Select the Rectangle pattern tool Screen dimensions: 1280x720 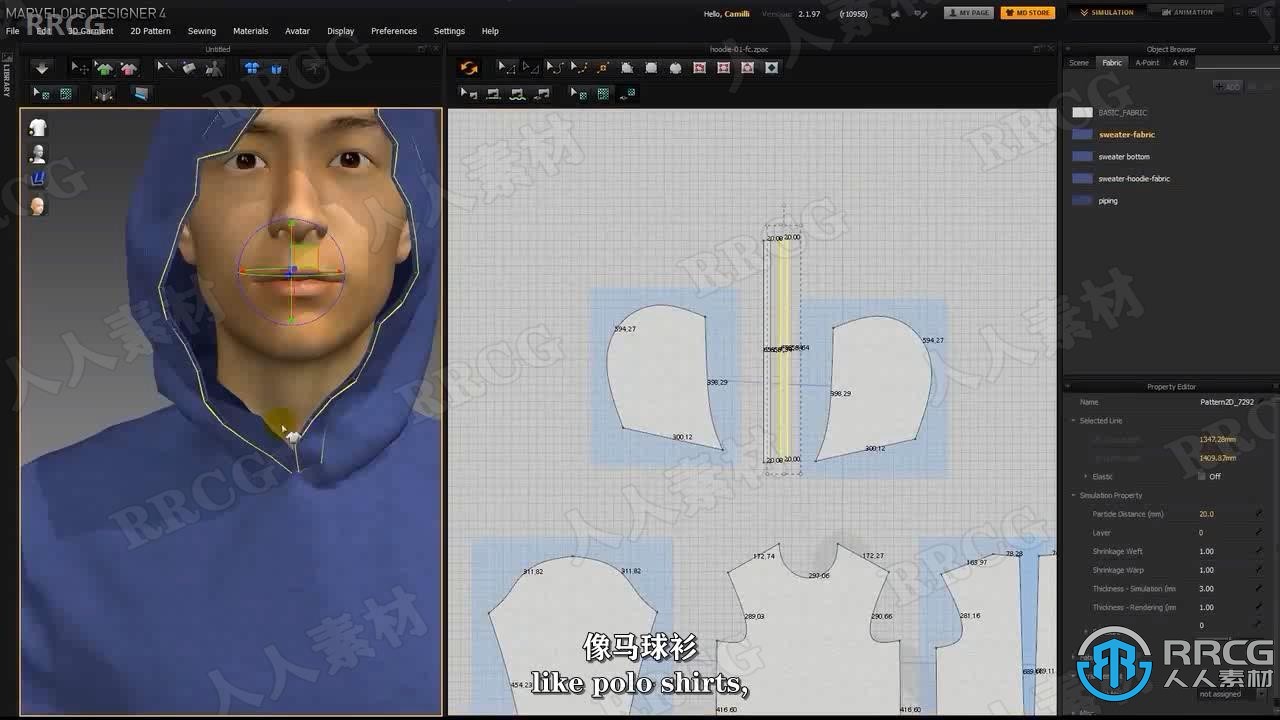pos(651,68)
